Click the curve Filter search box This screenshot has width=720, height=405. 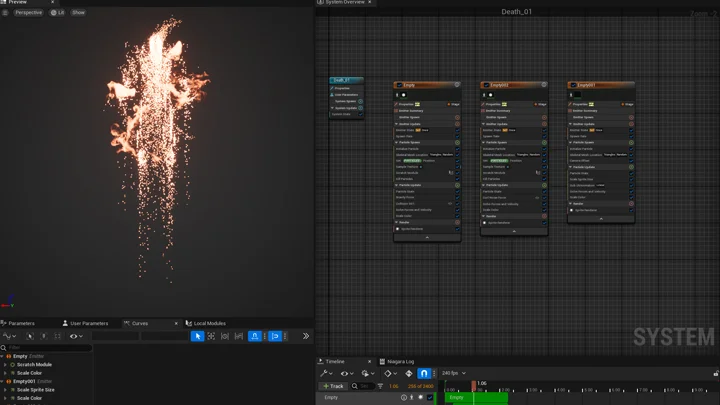[x=46, y=348]
